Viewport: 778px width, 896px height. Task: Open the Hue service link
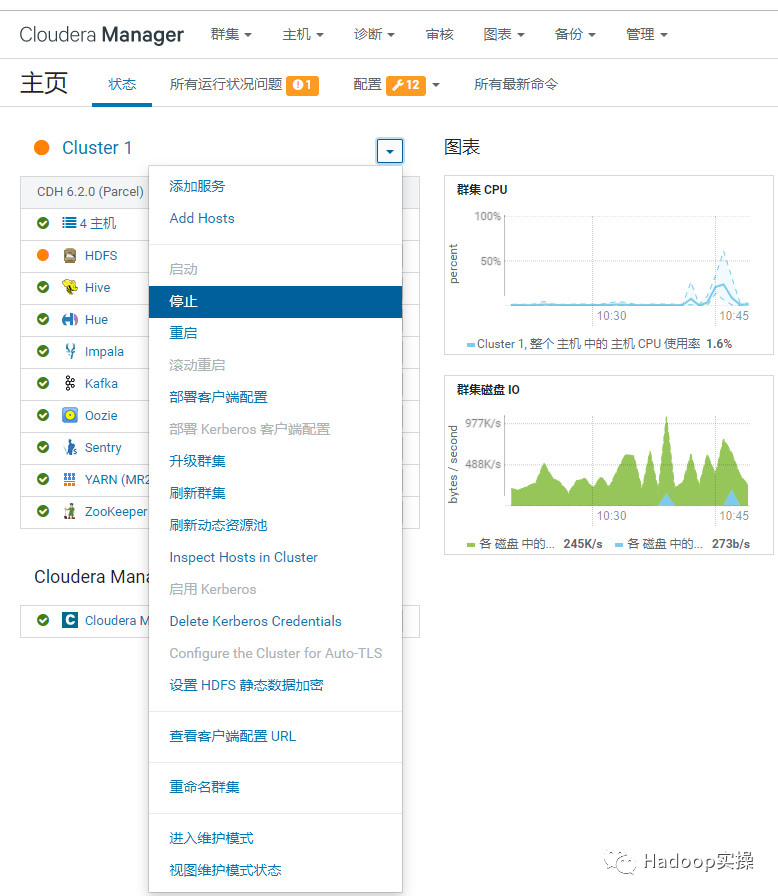[x=96, y=319]
